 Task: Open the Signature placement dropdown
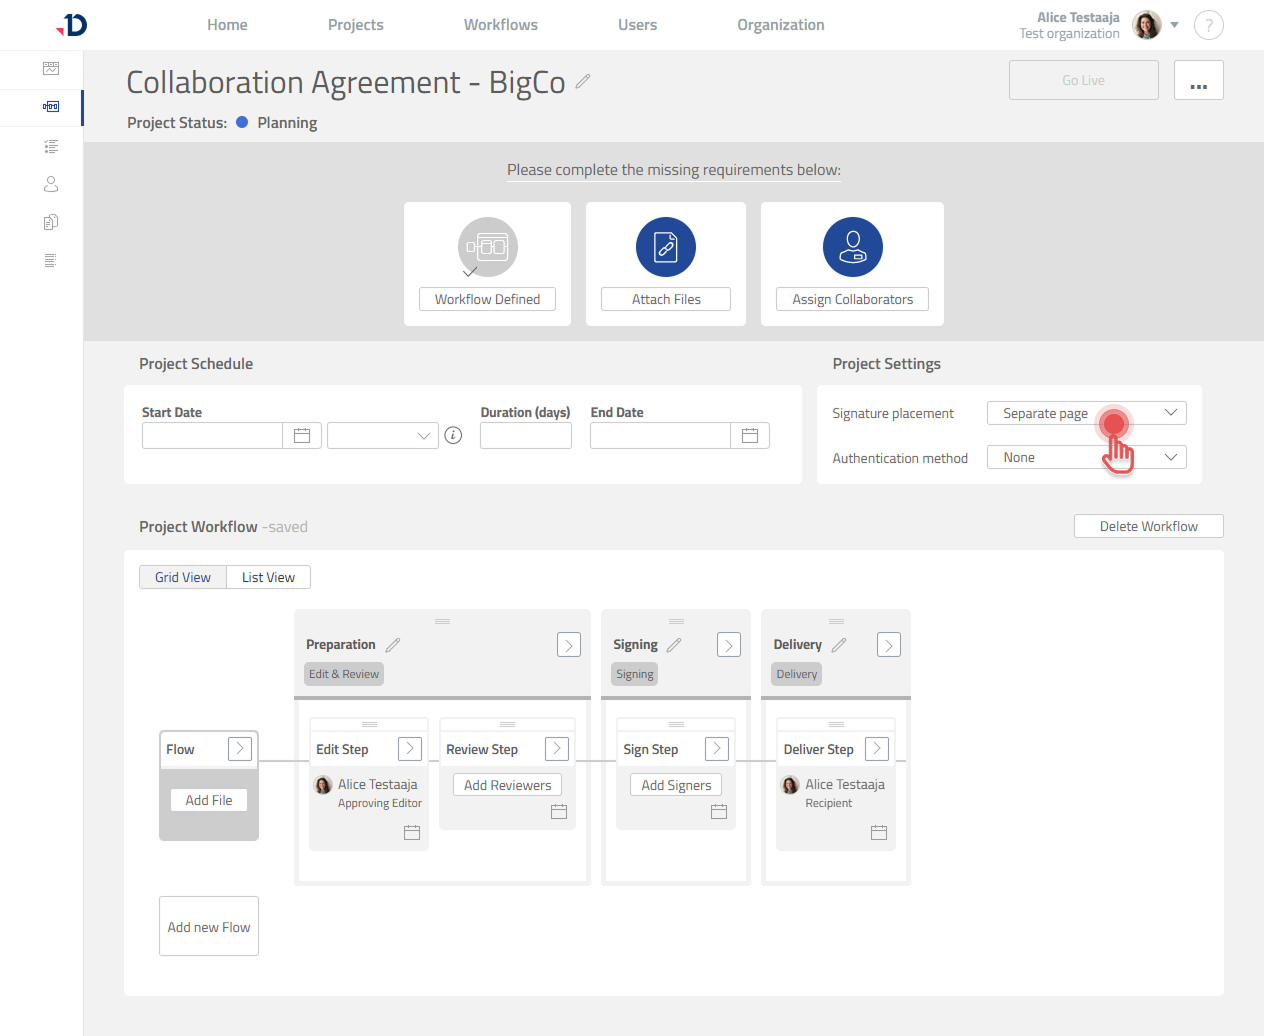(x=1086, y=413)
